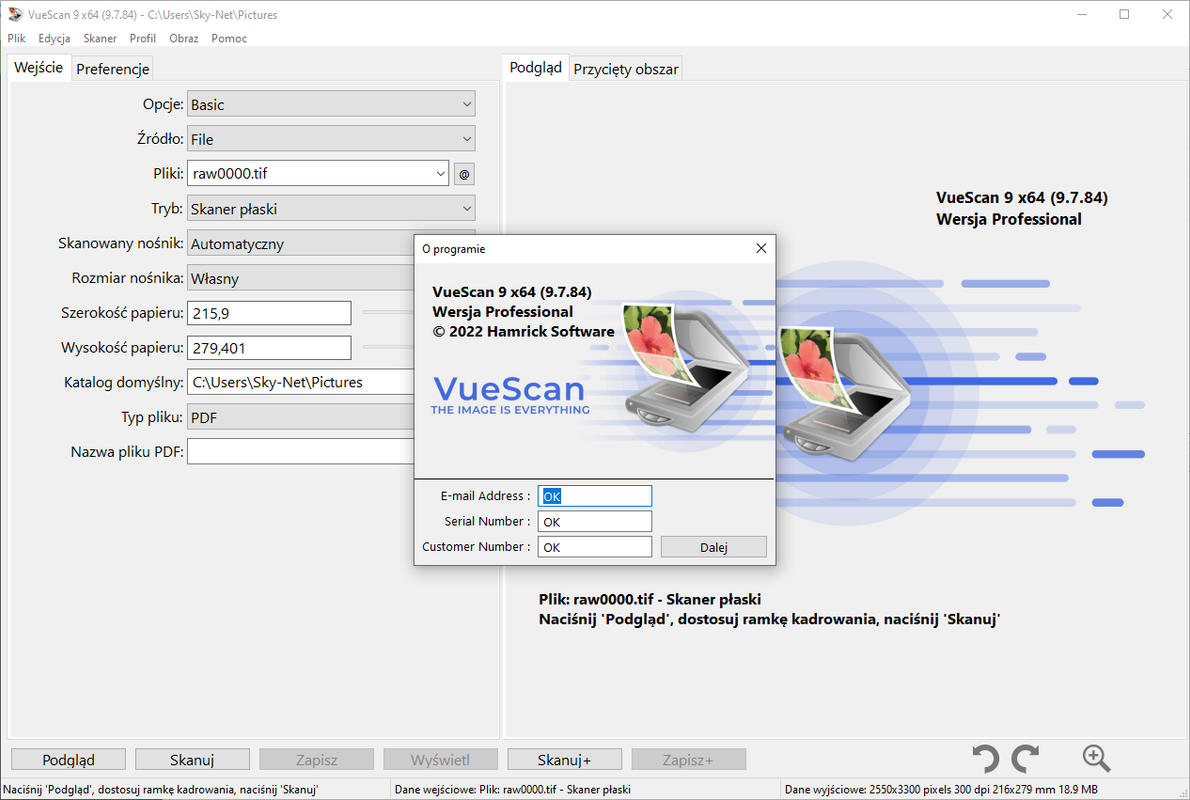The height and width of the screenshot is (800, 1190).
Task: Open the Plik menu
Action: coord(17,38)
